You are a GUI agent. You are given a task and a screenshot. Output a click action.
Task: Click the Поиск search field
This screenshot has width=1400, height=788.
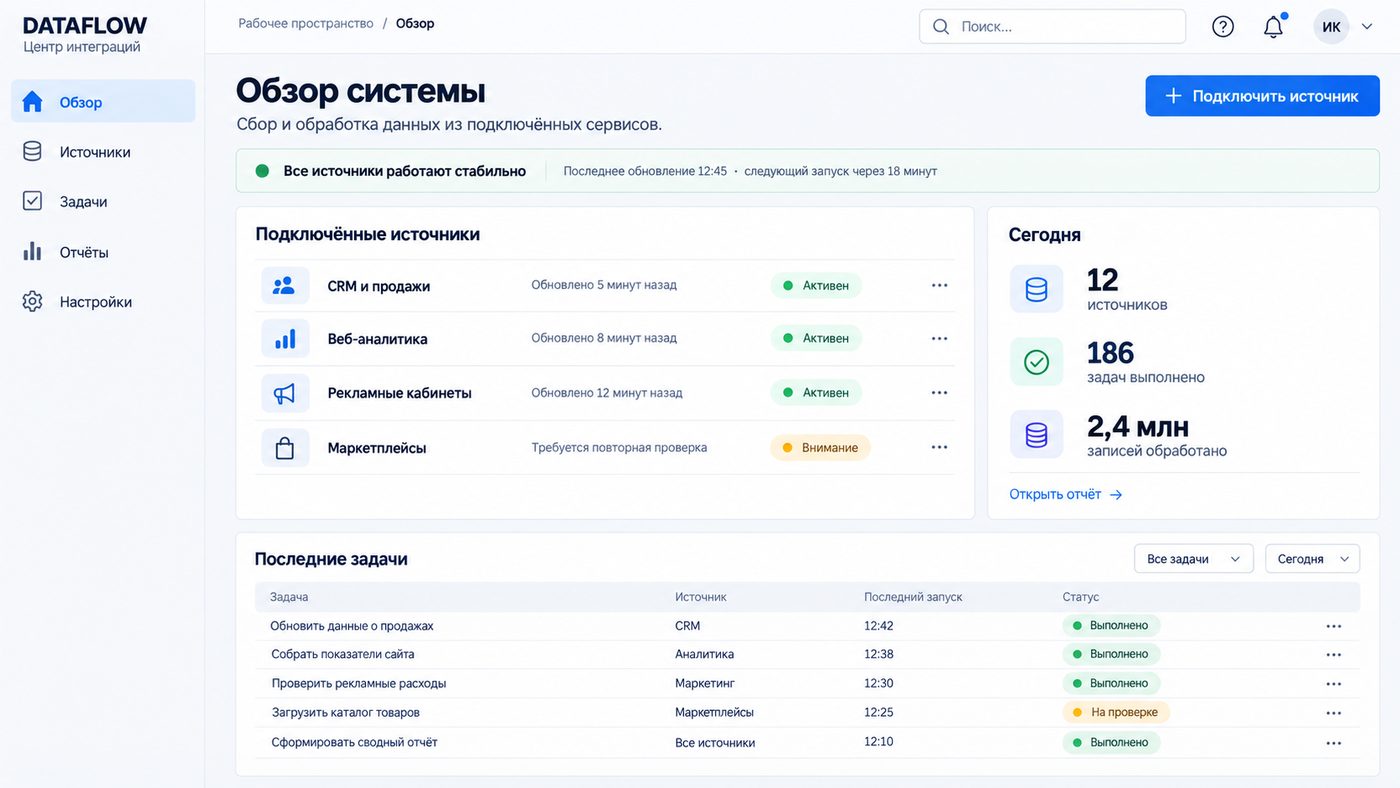click(x=1052, y=27)
